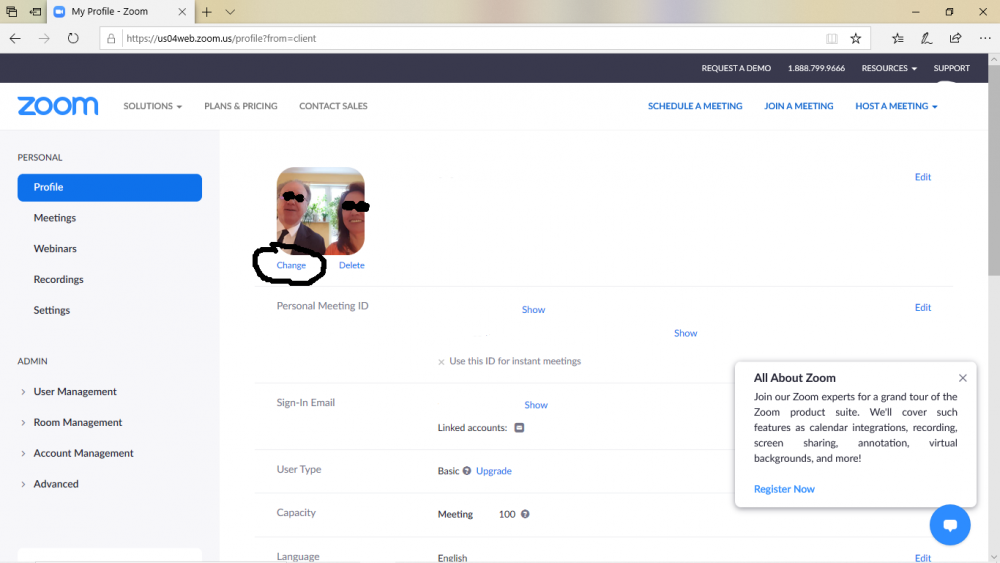Image resolution: width=1000 pixels, height=563 pixels.
Task: Open the Resources dropdown
Action: [889, 68]
